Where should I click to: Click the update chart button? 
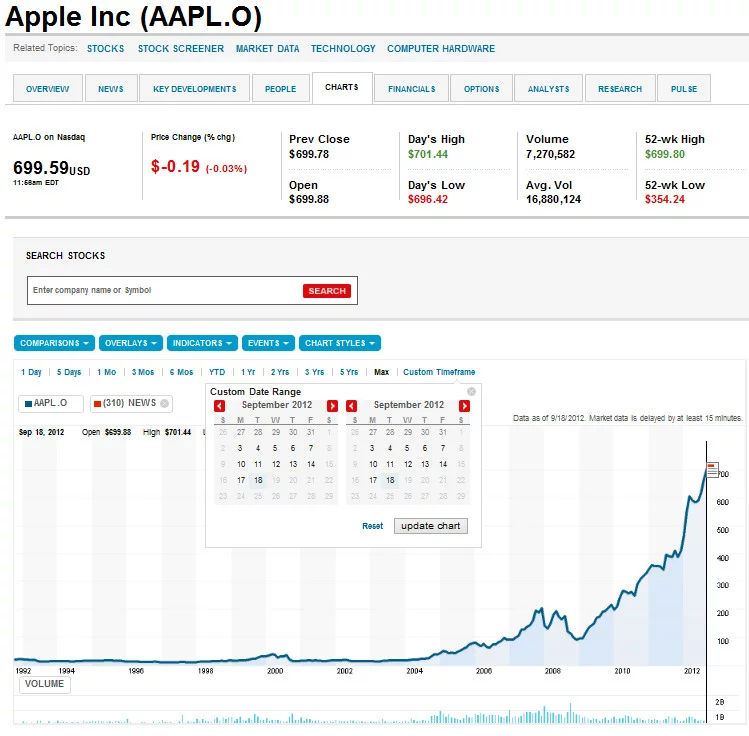point(431,526)
